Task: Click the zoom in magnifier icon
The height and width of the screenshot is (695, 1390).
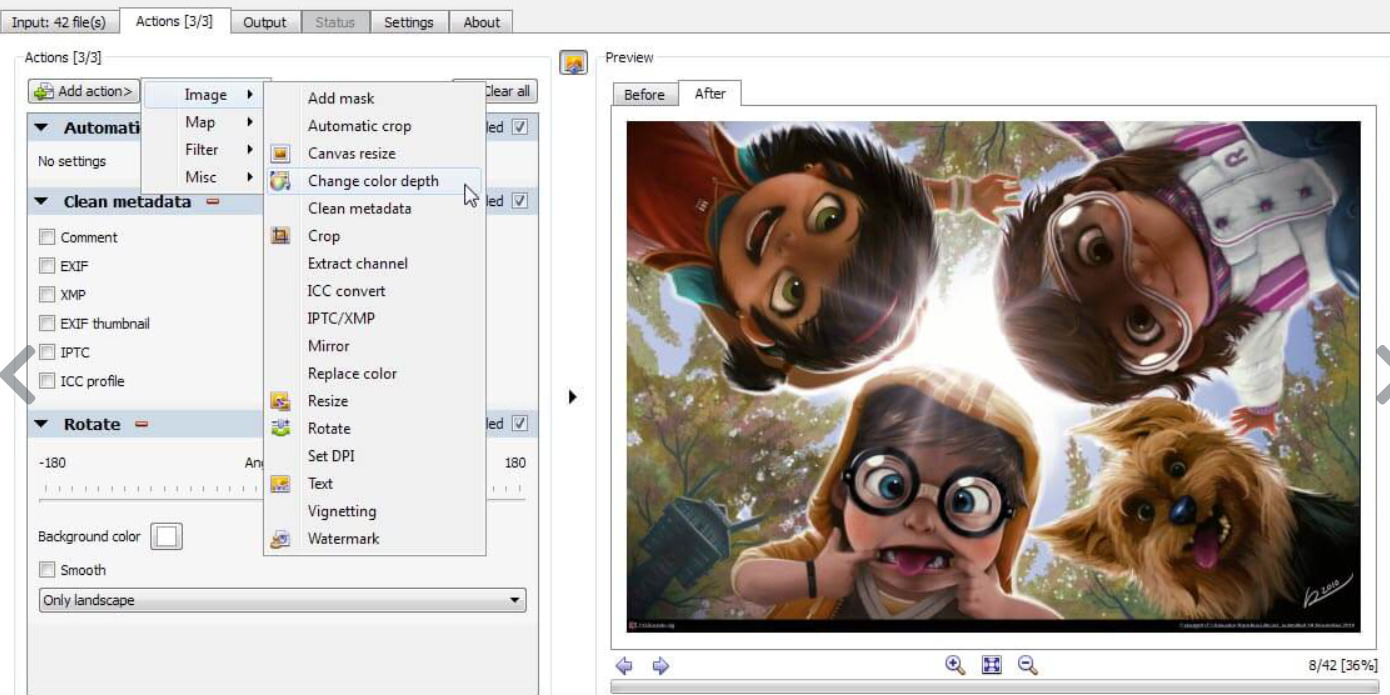Action: pos(955,665)
